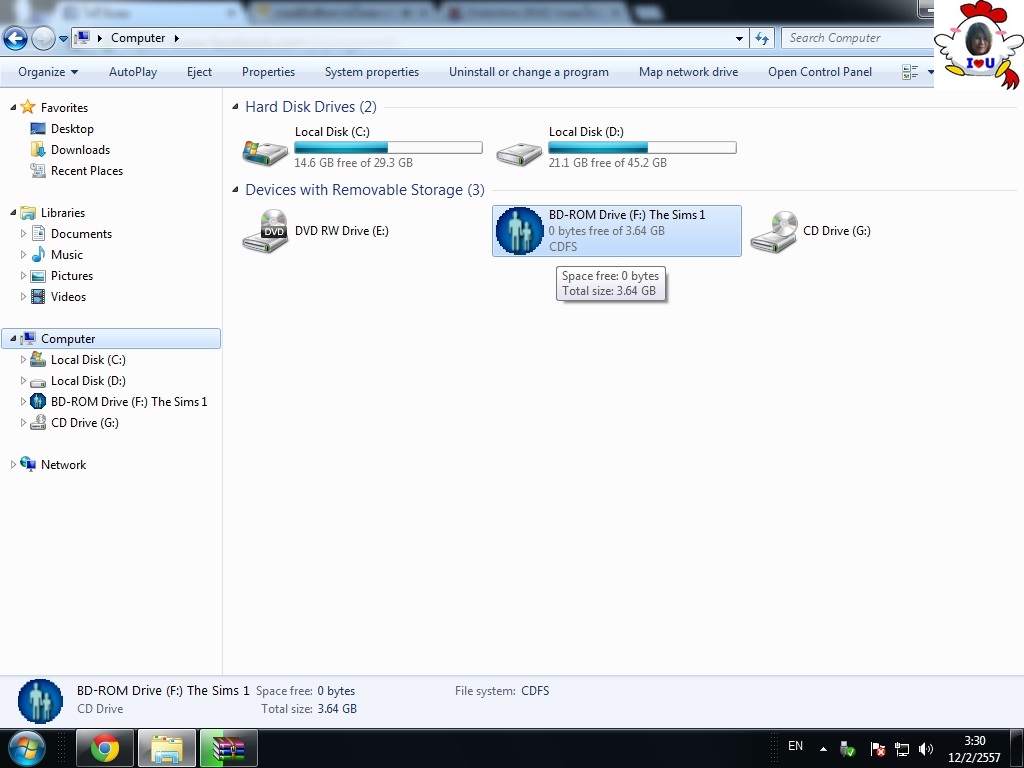Click the Network icon in sidebar
The width and height of the screenshot is (1024, 768).
pos(27,464)
